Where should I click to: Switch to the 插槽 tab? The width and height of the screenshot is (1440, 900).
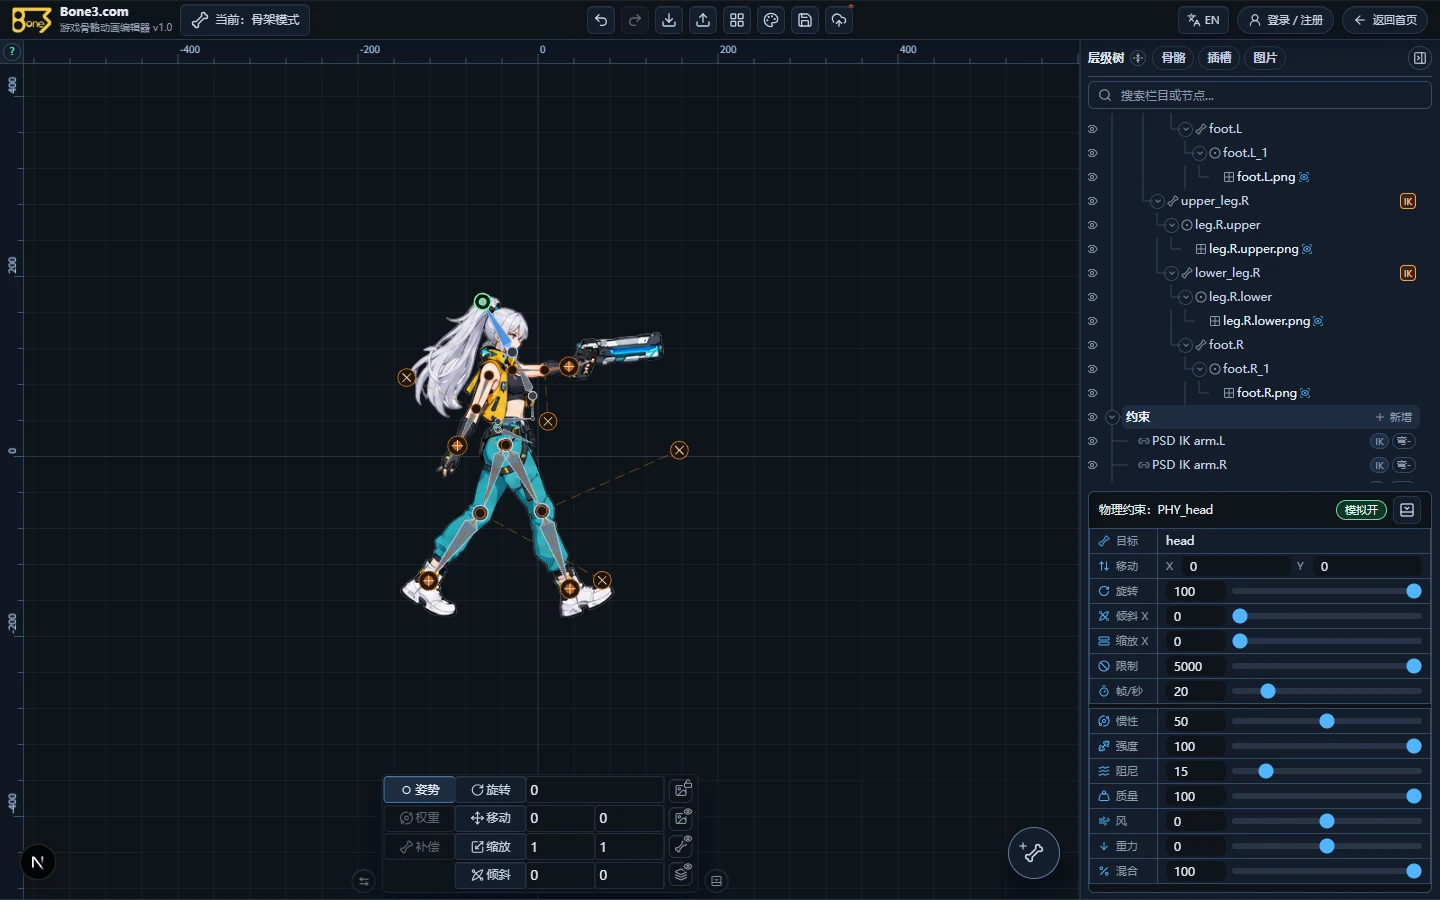1219,58
